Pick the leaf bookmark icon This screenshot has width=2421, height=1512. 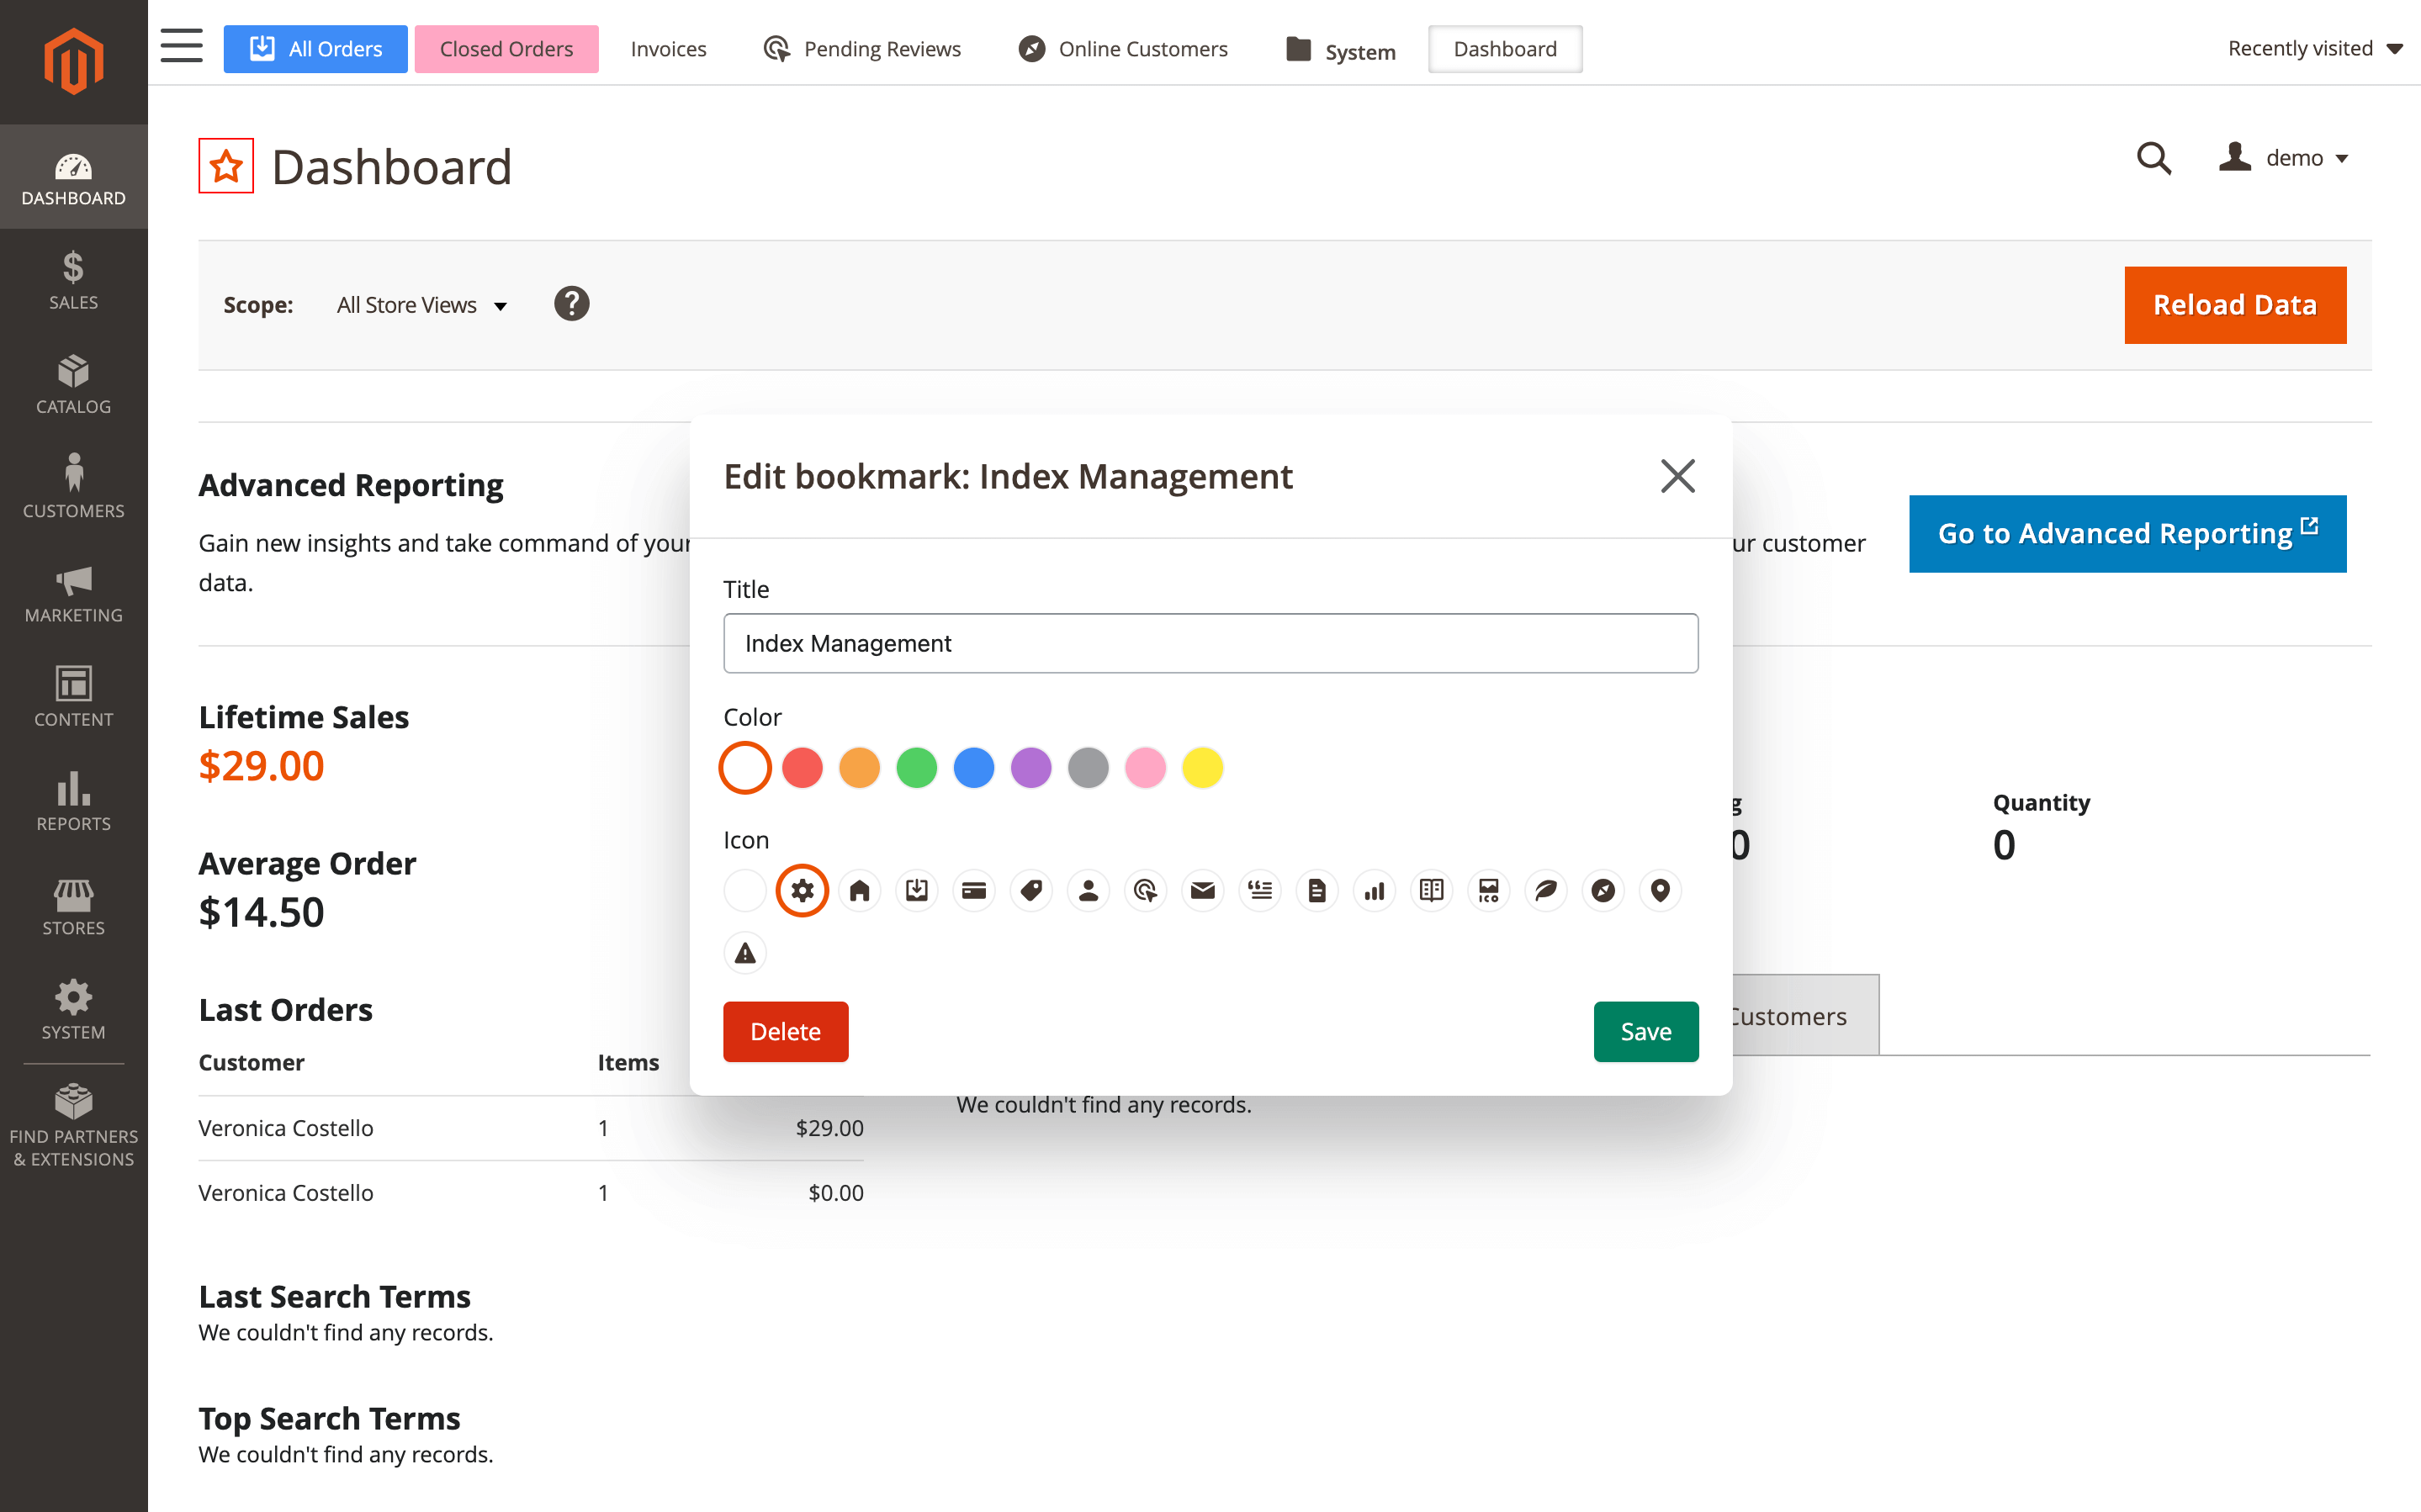[x=1545, y=890]
